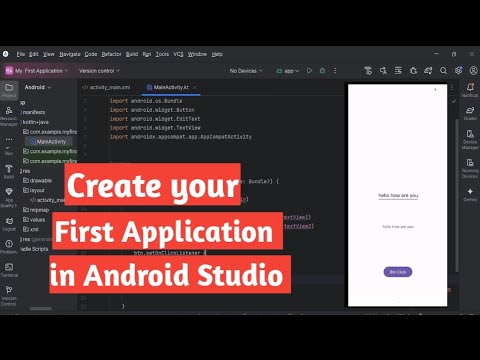This screenshot has width=480, height=360.
Task: Open the Gradle side panel
Action: click(470, 113)
